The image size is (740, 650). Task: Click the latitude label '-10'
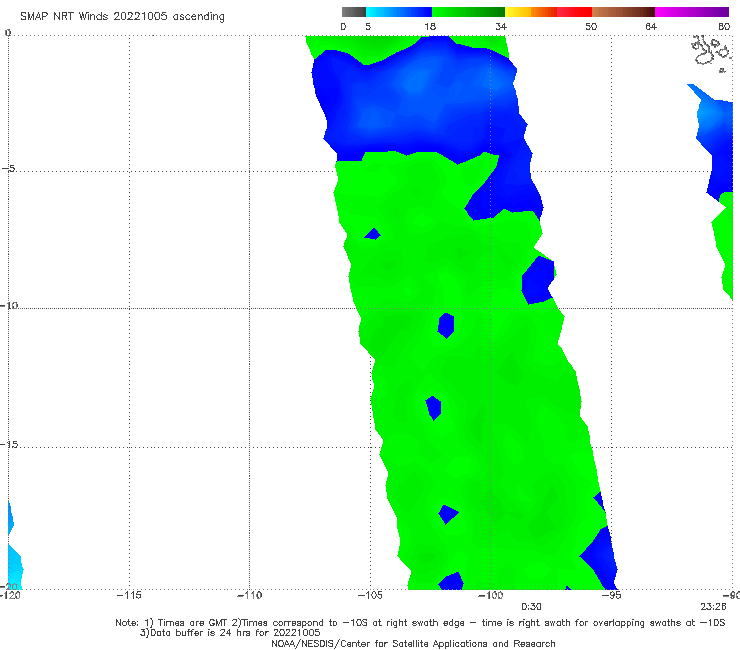point(9,305)
